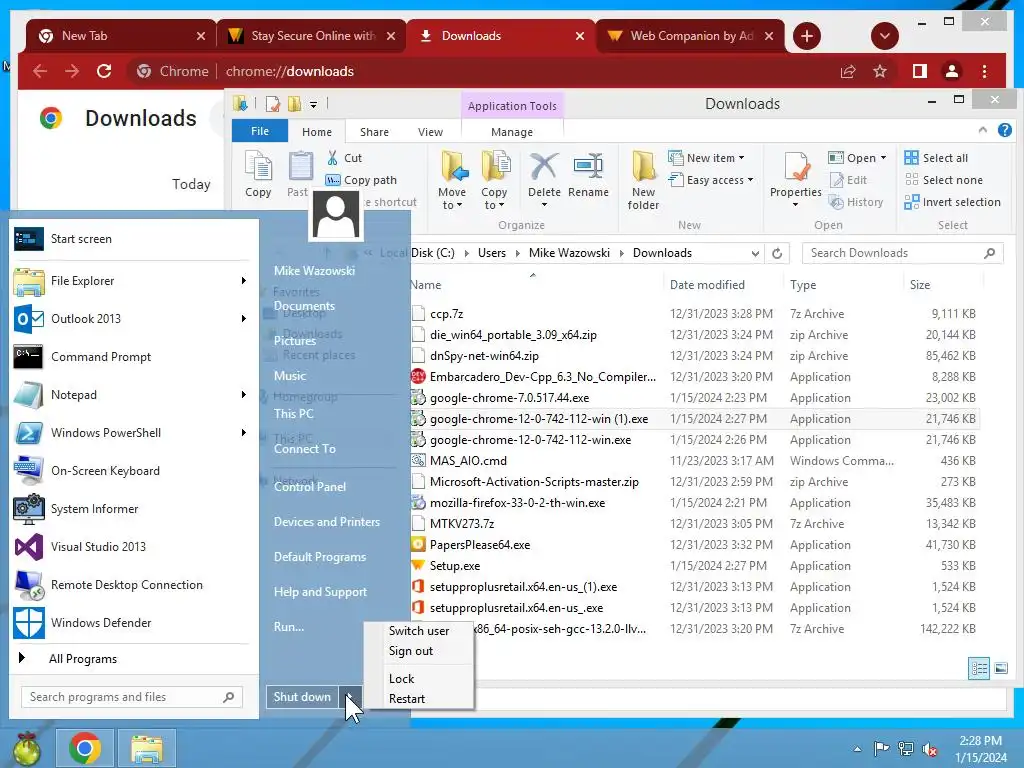Screen dimensions: 1024x768
Task: Click the Properties icon
Action: point(796,166)
